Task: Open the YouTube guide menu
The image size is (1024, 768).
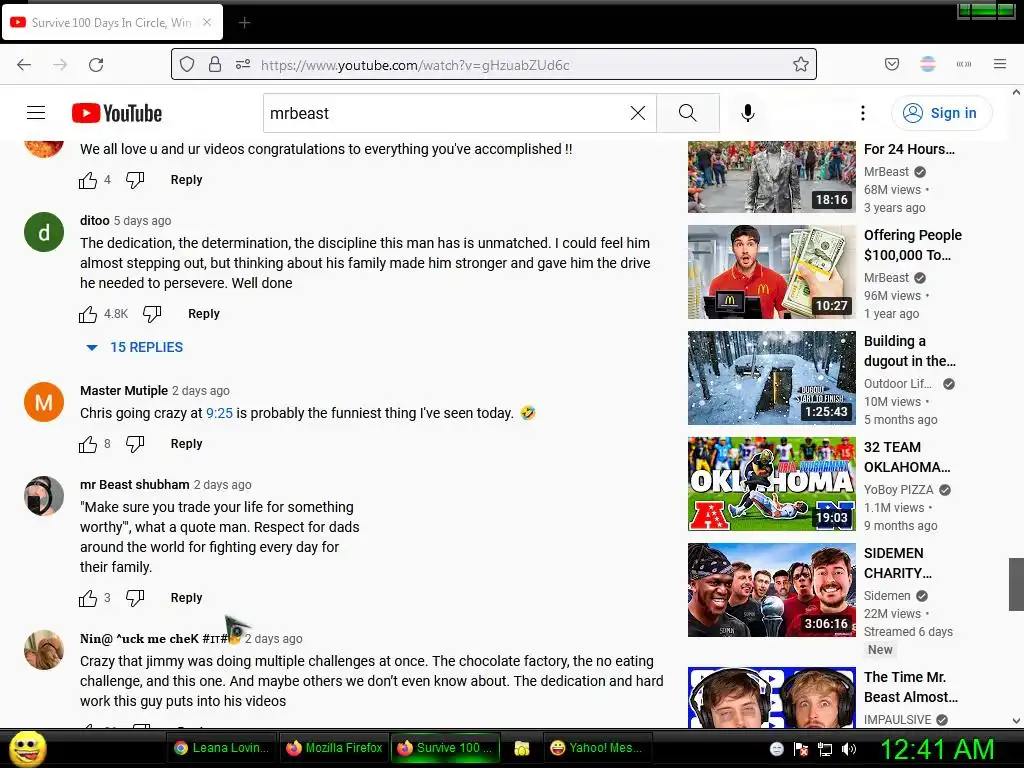Action: click(36, 113)
